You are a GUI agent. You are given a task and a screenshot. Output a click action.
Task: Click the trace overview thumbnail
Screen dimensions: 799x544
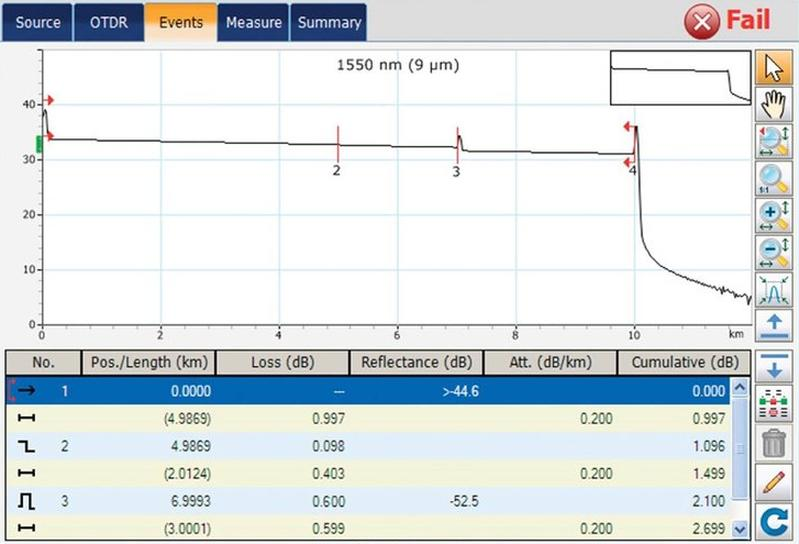(x=679, y=79)
